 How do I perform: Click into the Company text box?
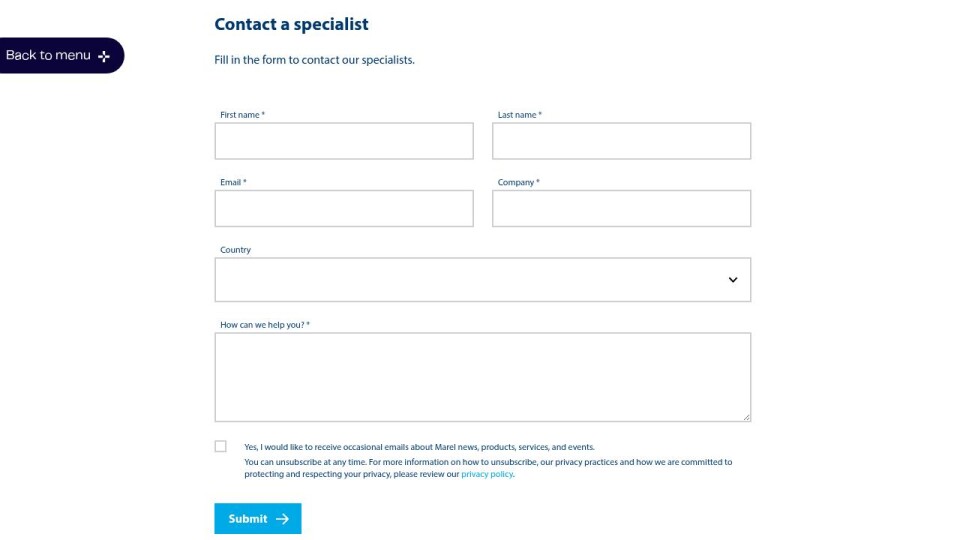(621, 208)
